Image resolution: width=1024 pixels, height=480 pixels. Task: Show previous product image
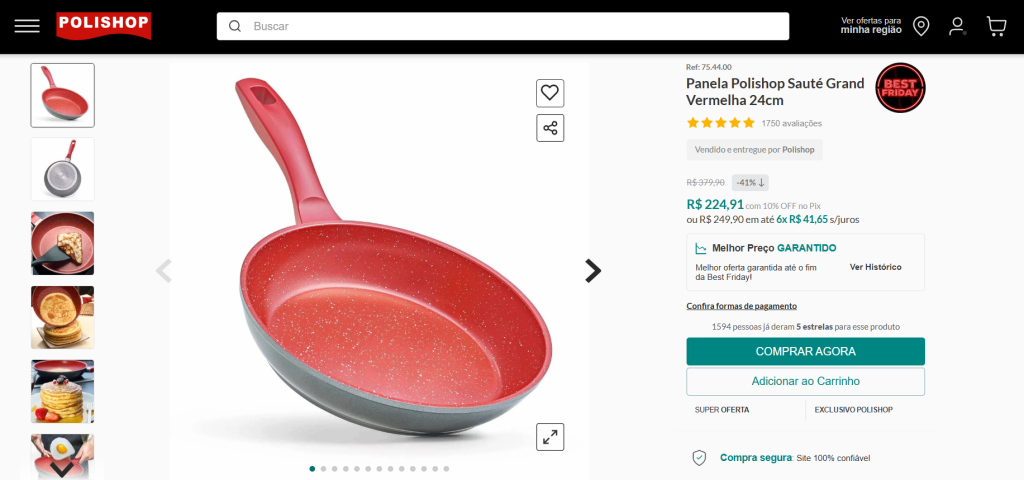point(164,271)
